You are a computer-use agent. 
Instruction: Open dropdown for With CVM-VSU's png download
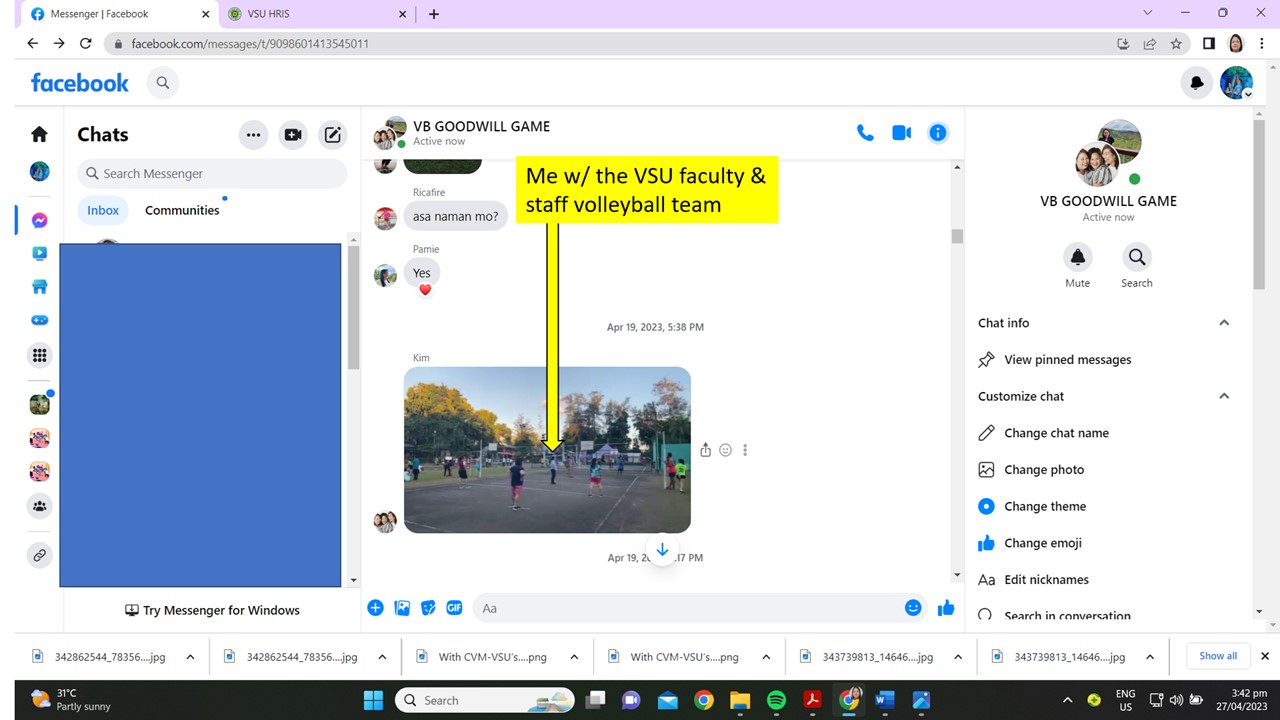[x=574, y=657]
